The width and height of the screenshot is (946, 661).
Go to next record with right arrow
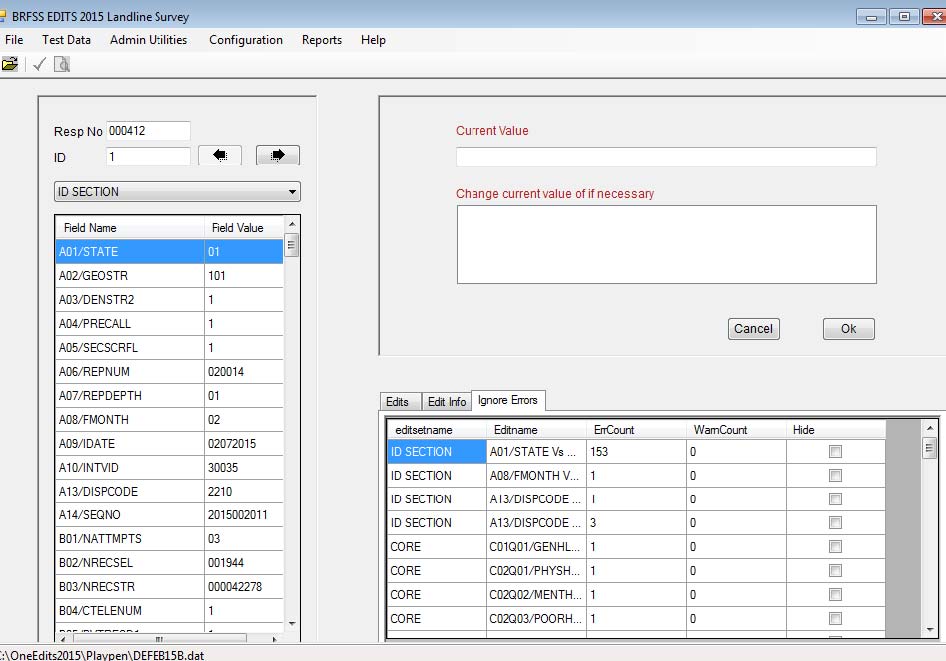pos(278,155)
